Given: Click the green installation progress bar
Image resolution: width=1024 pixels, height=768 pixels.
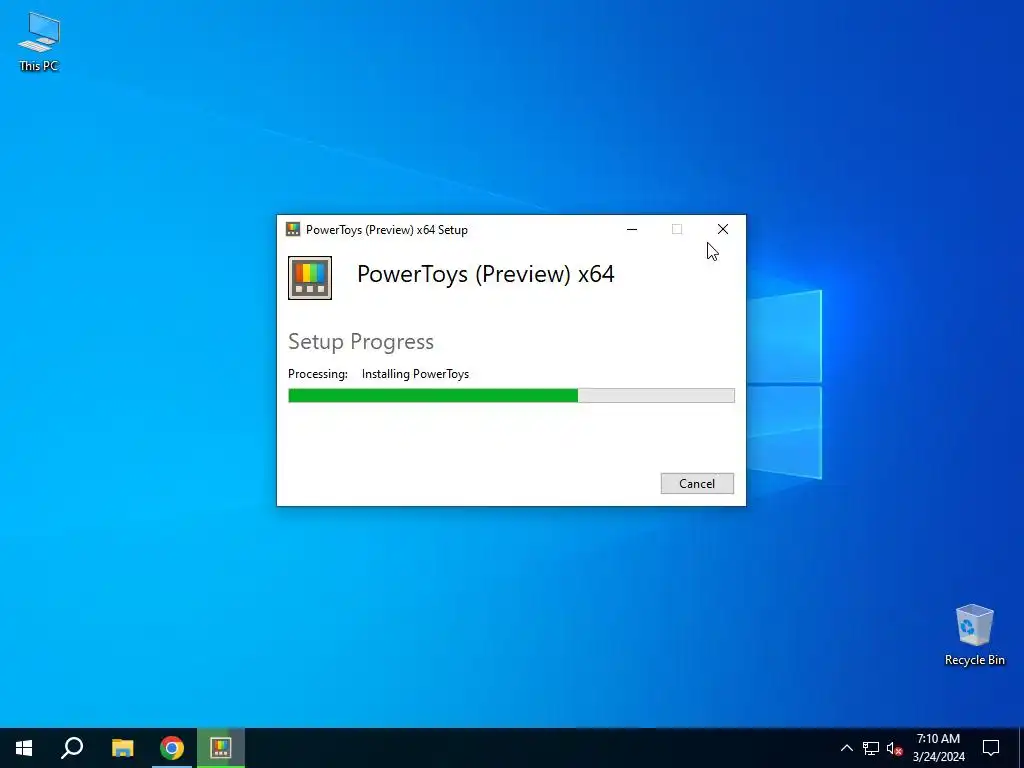Looking at the screenshot, I should tap(511, 395).
